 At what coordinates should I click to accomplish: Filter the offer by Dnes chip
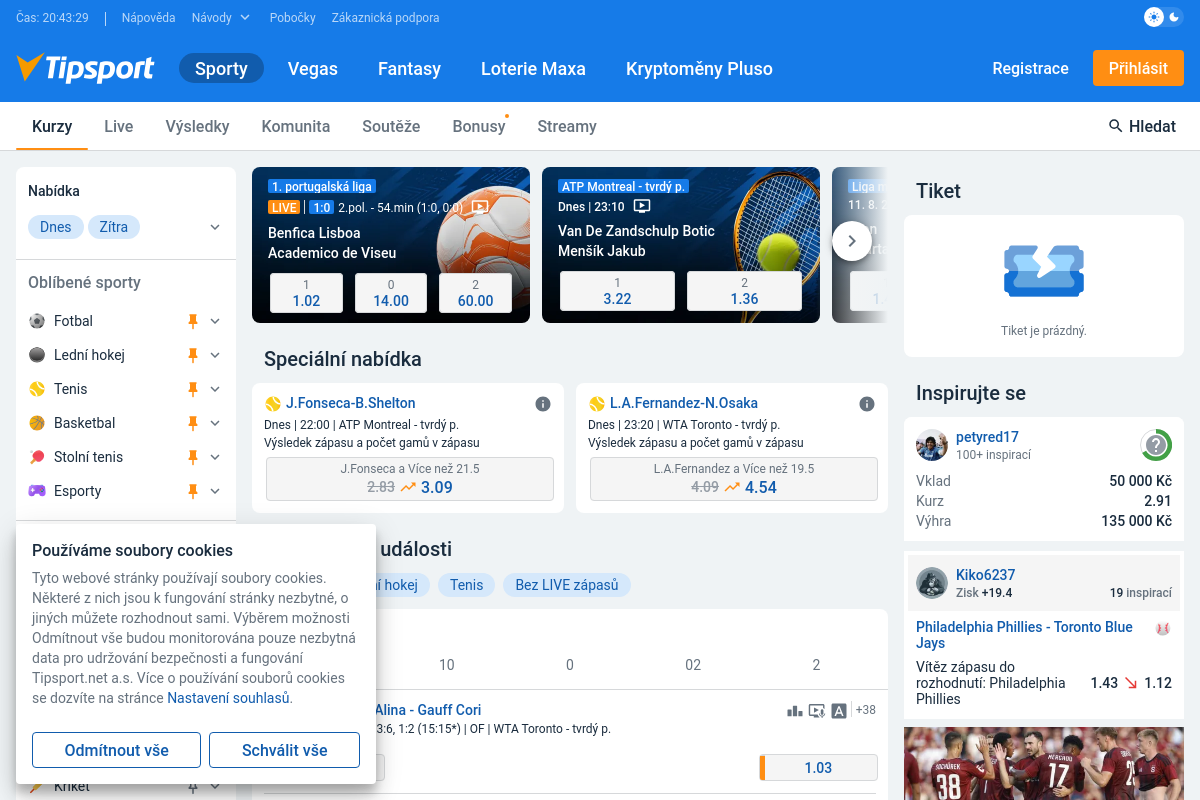(56, 227)
